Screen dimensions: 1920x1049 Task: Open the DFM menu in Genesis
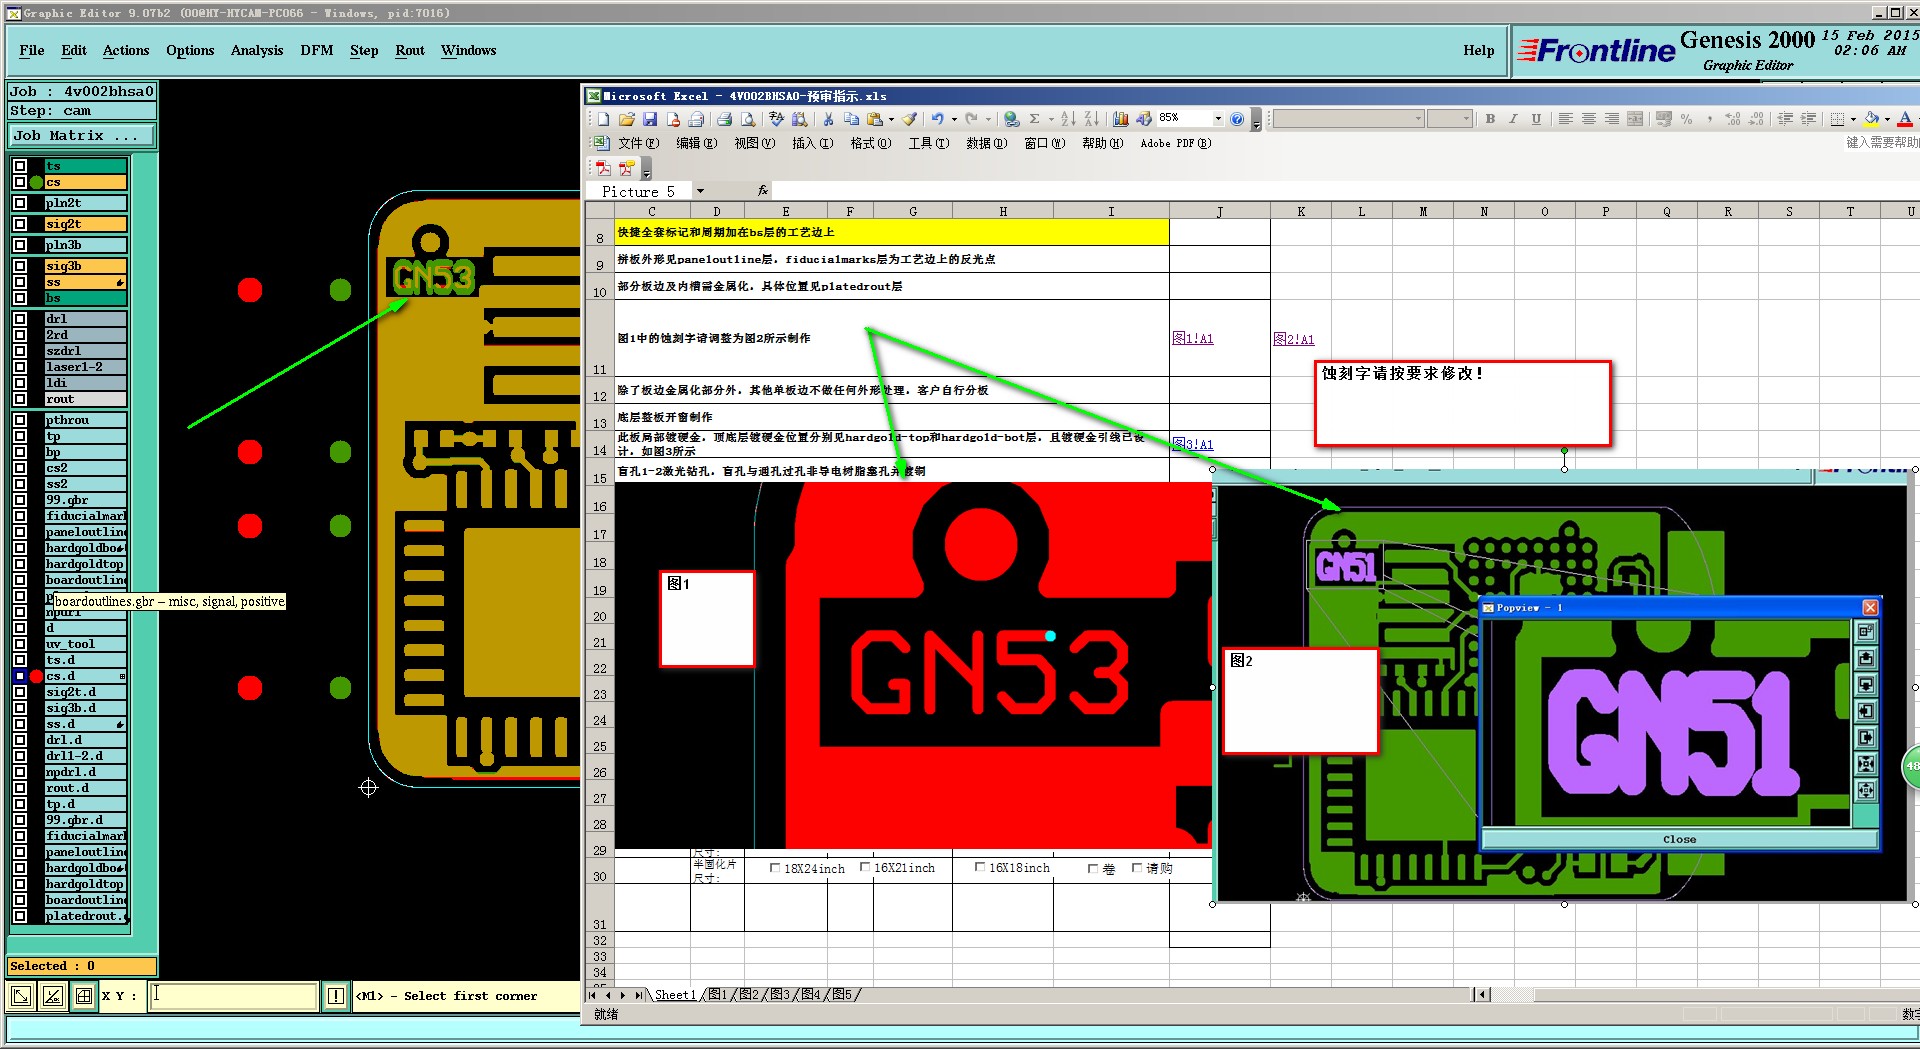pyautogui.click(x=317, y=50)
